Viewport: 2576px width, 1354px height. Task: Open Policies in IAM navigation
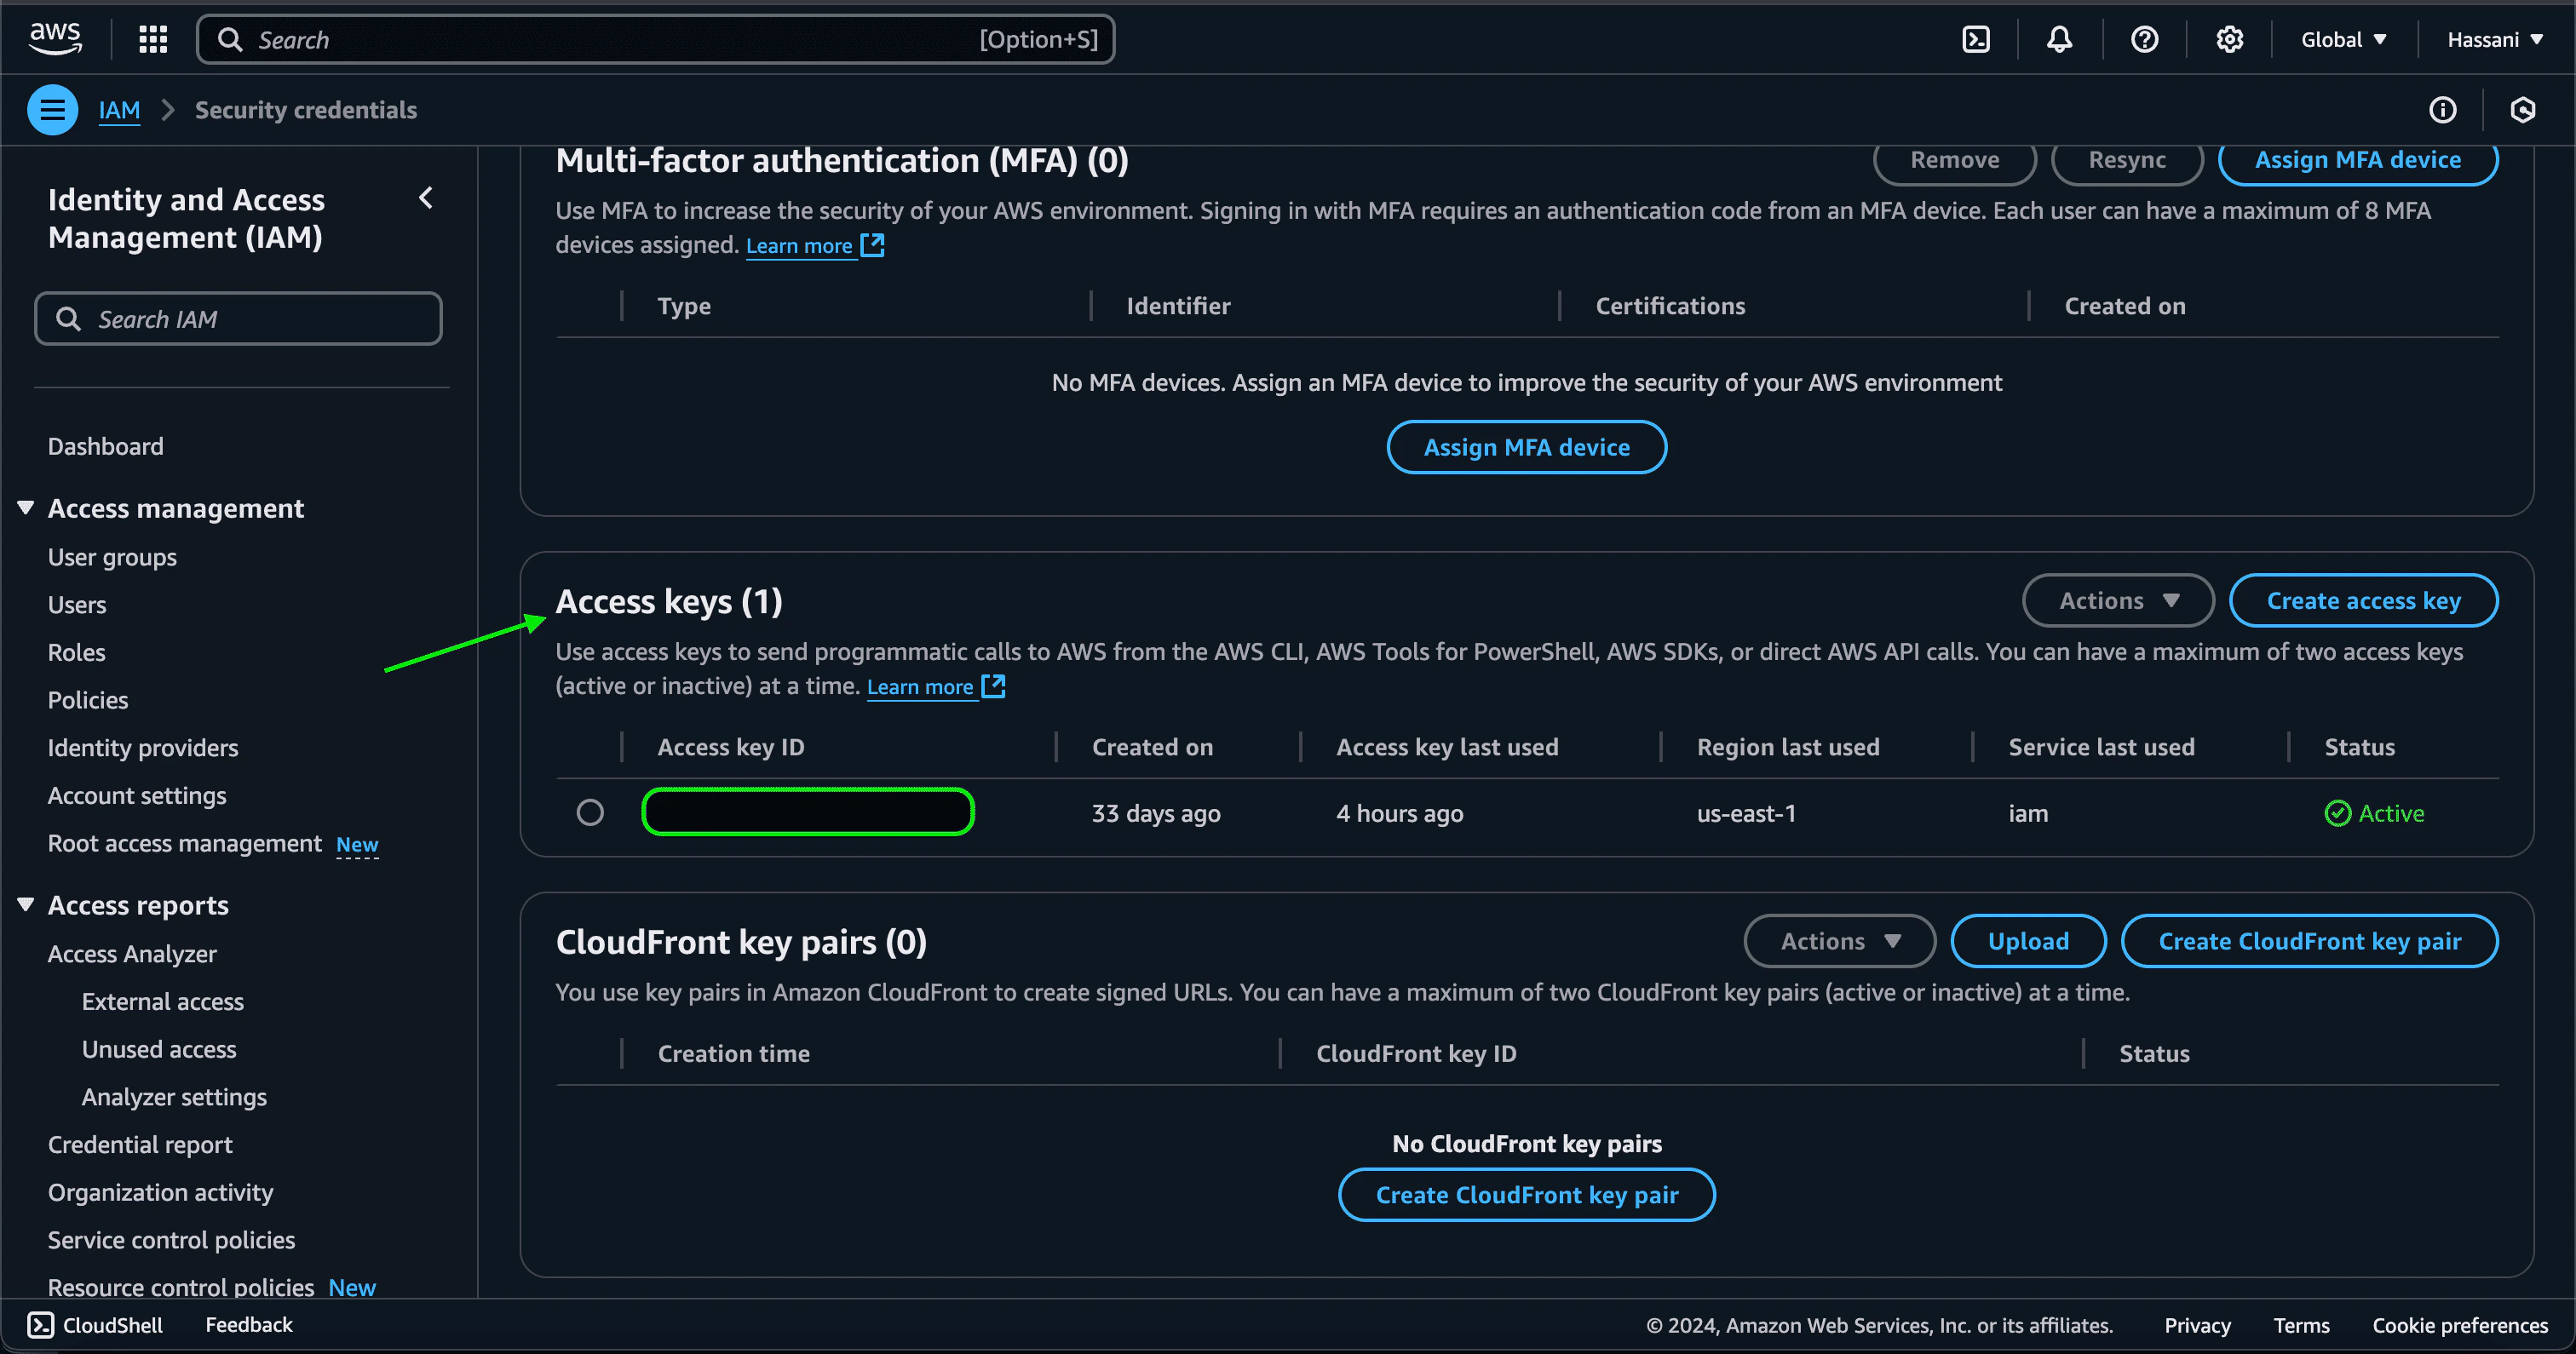(88, 700)
